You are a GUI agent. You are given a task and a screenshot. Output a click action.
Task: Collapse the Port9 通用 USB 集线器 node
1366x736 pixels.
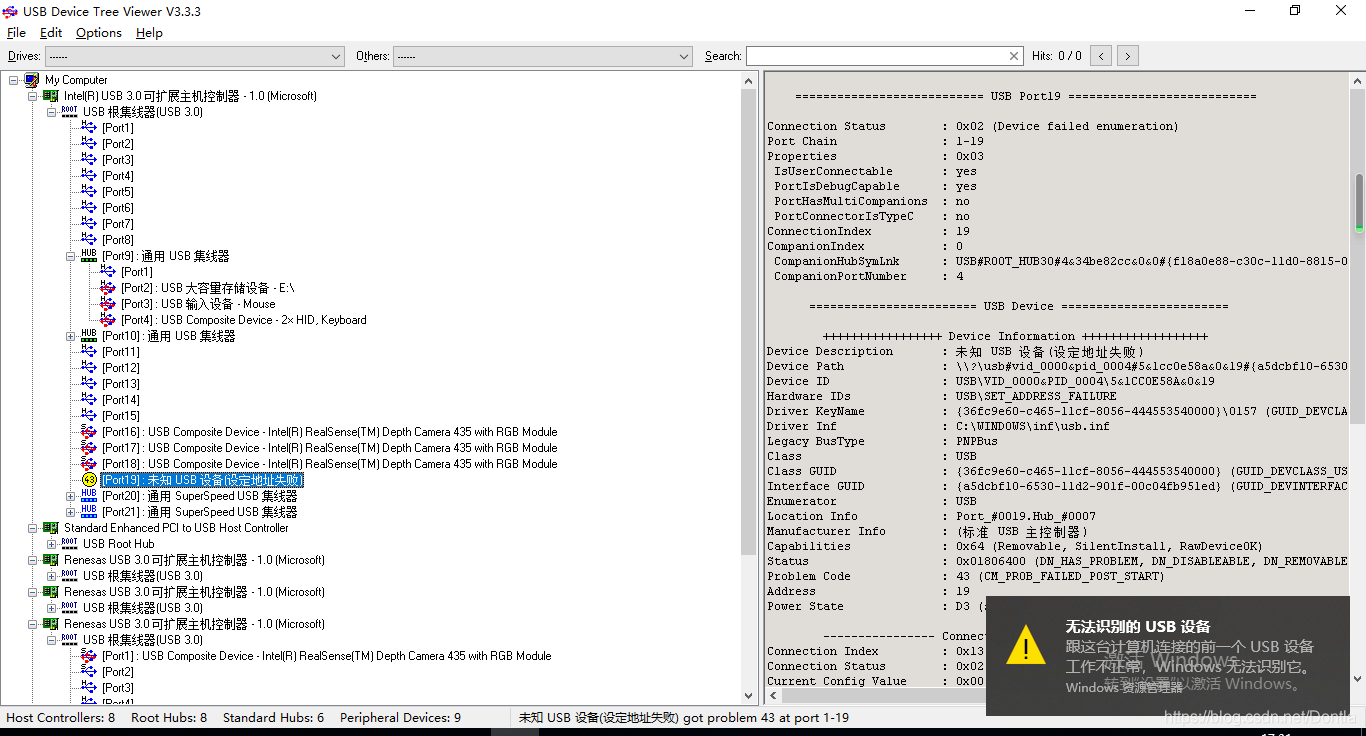pyautogui.click(x=71, y=256)
